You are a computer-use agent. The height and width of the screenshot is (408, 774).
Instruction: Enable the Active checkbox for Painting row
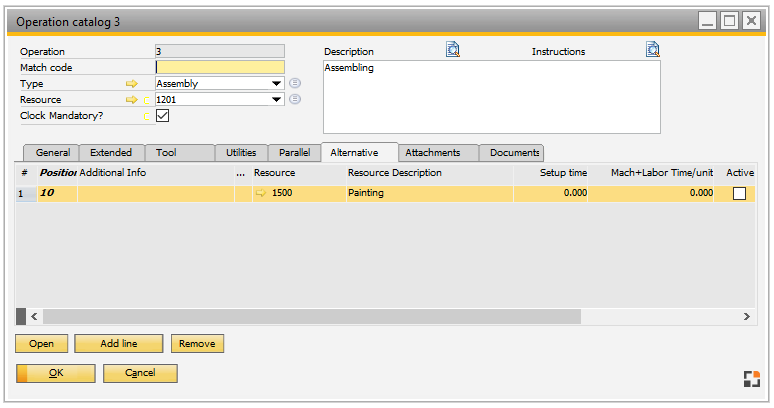tap(740, 194)
